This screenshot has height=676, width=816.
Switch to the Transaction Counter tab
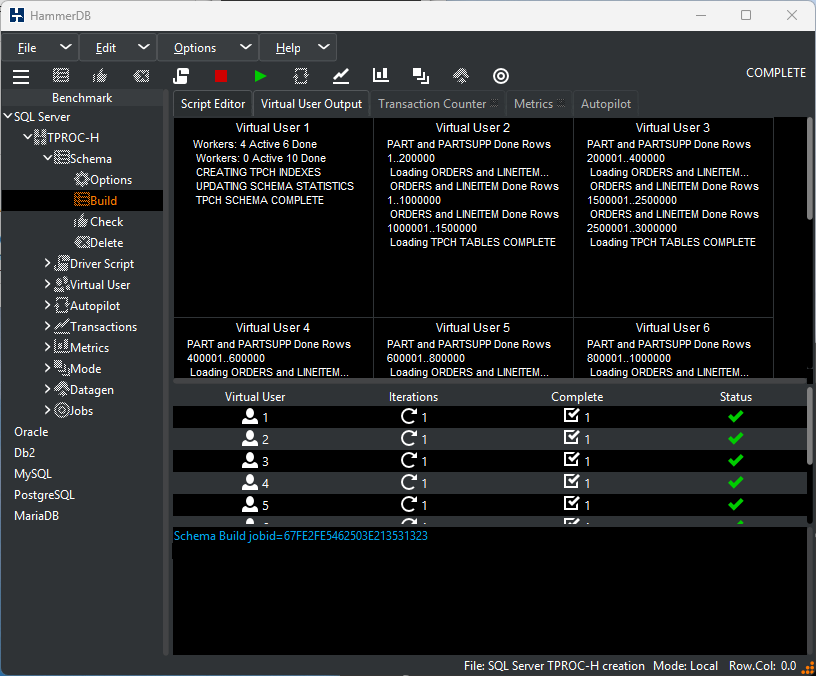coord(438,104)
